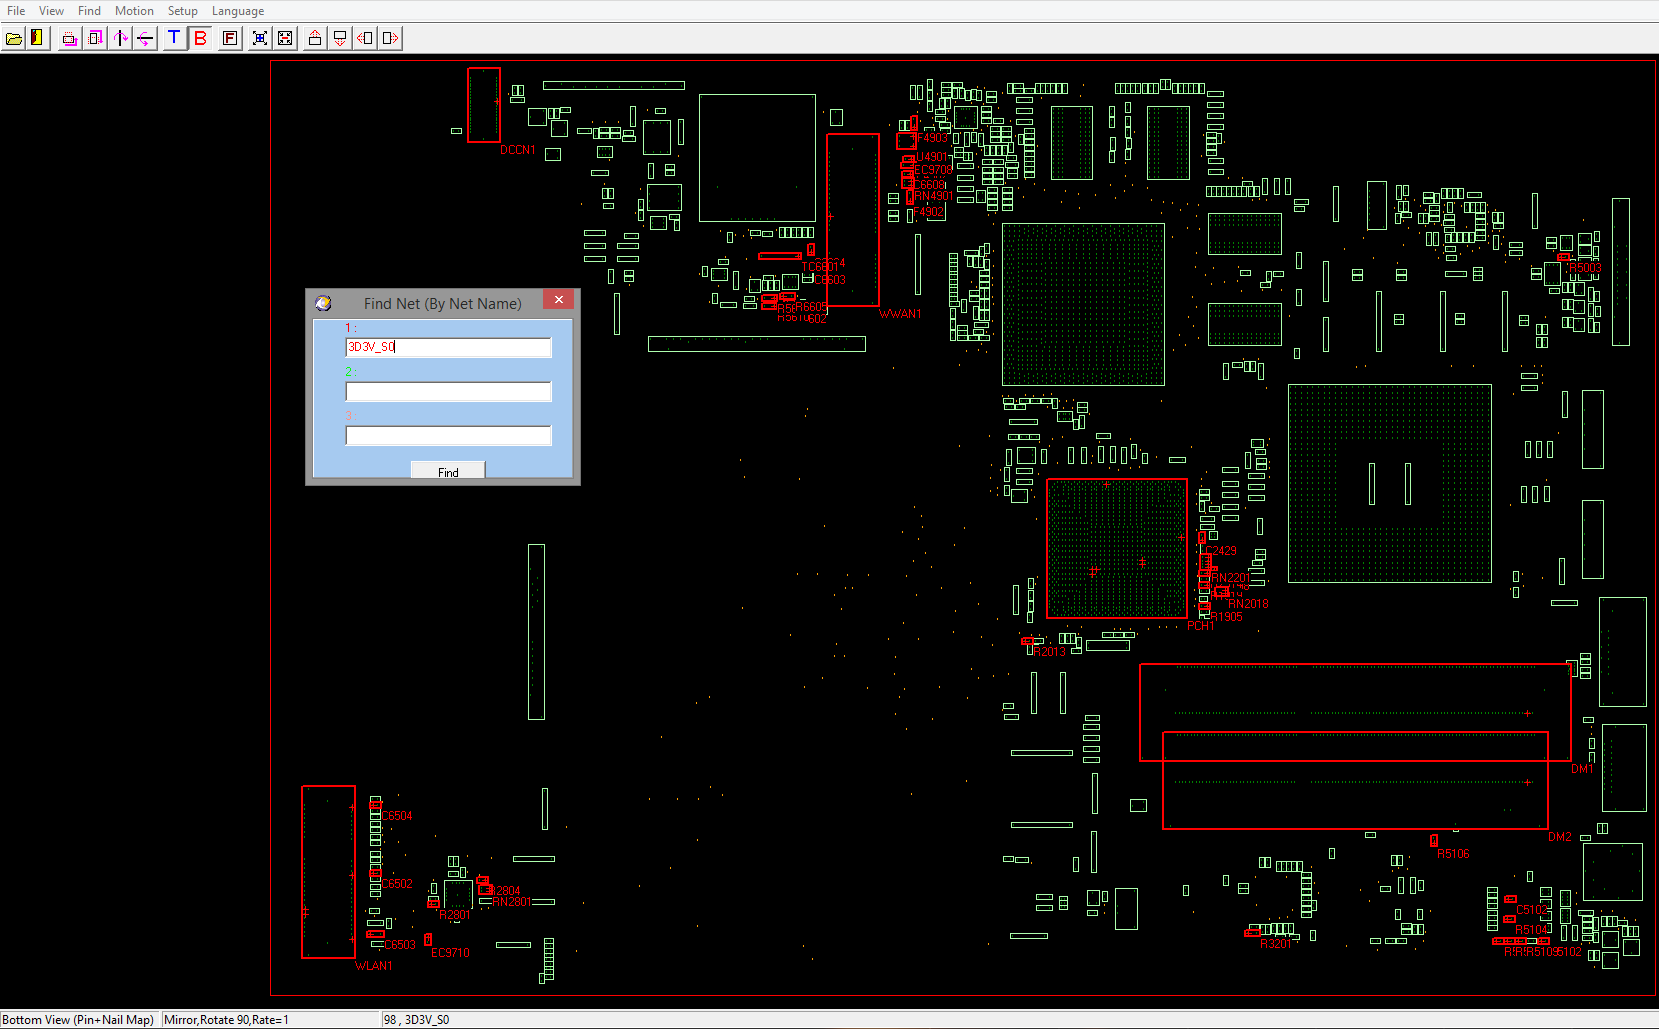Open the File menu
Image resolution: width=1659 pixels, height=1029 pixels.
click(x=16, y=11)
